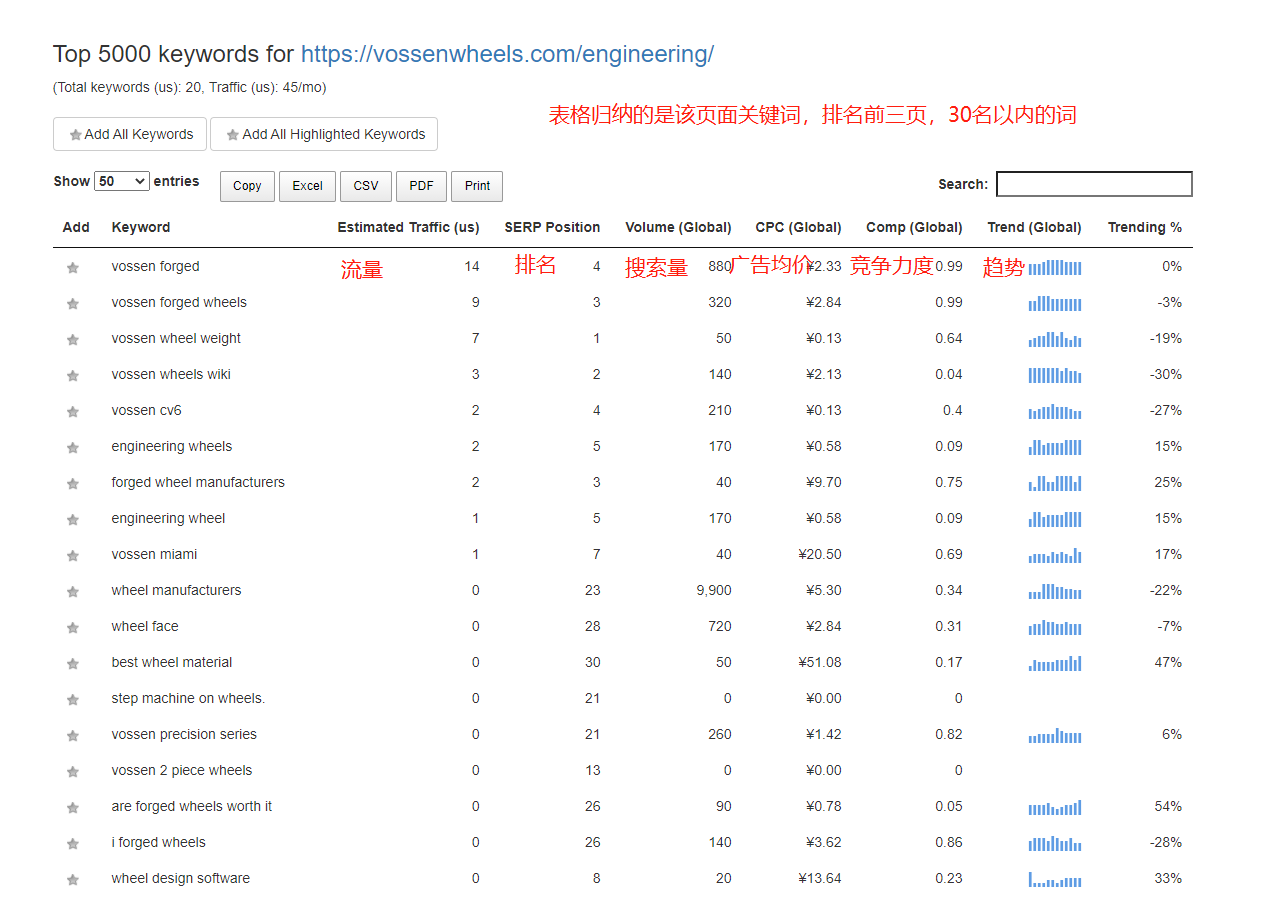The image size is (1275, 898).
Task: Star 'vossen 2 piece wheels' keyword
Action: click(x=73, y=772)
